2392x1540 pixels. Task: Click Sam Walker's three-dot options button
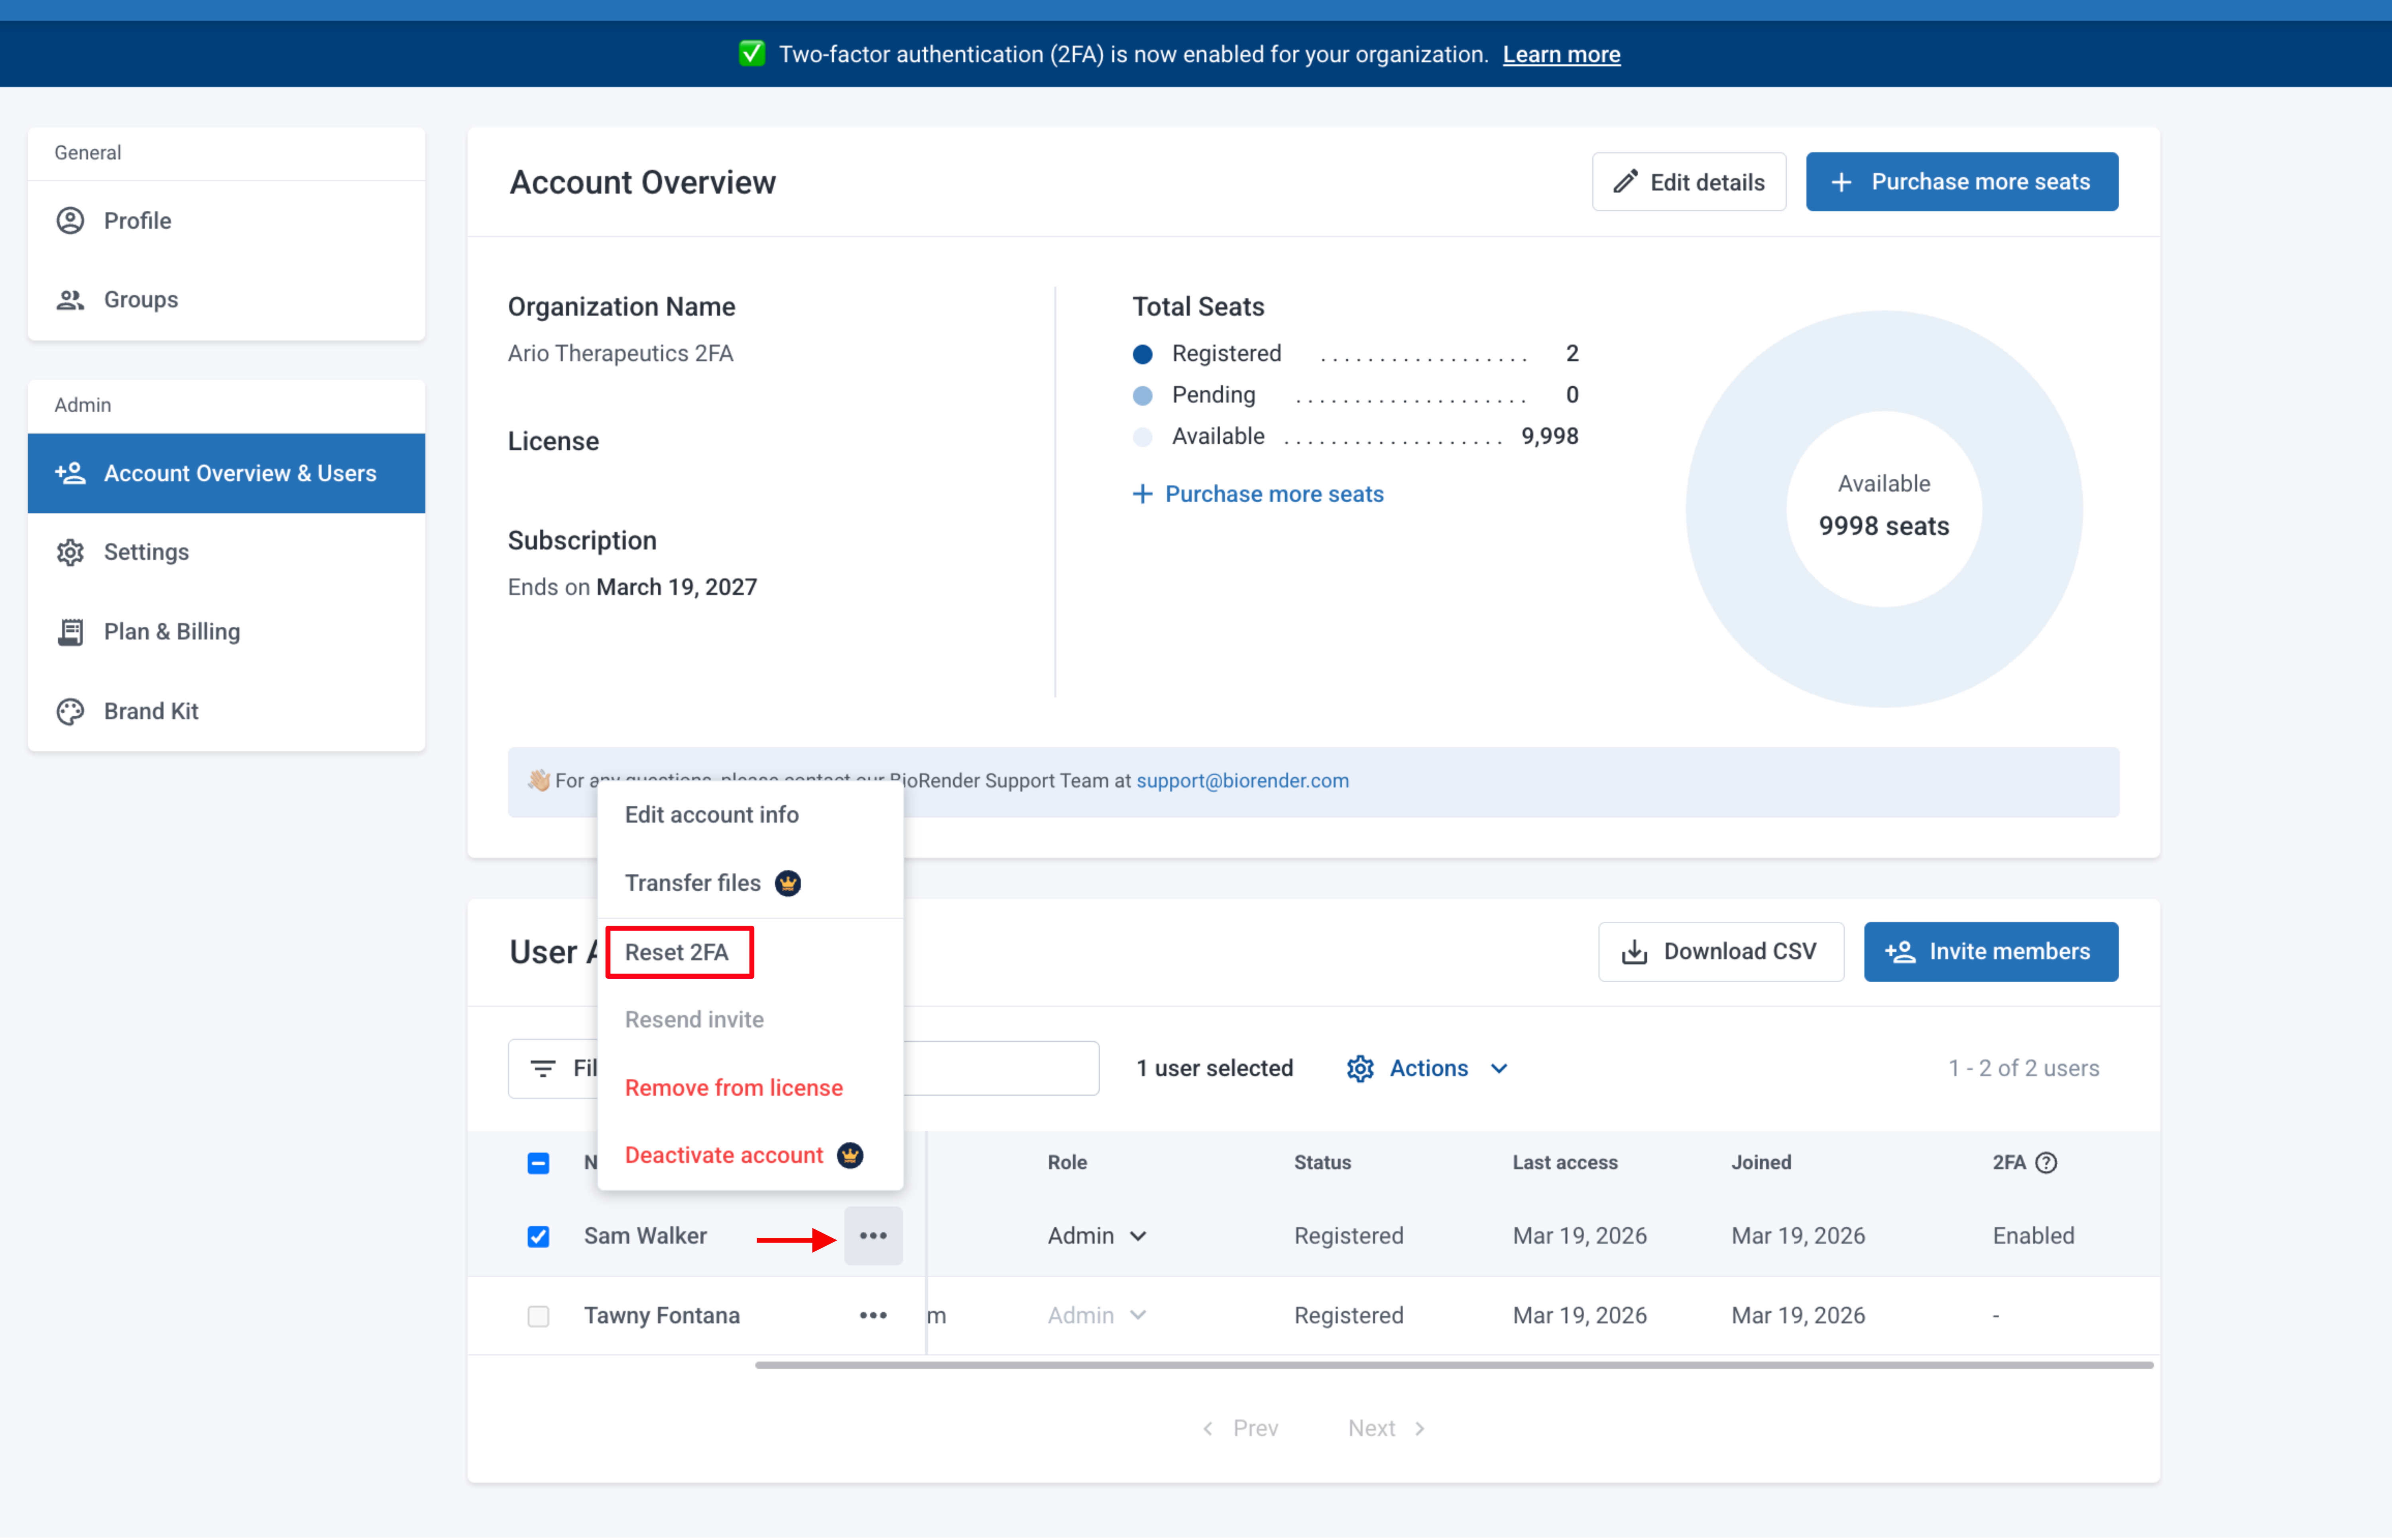[x=873, y=1236]
